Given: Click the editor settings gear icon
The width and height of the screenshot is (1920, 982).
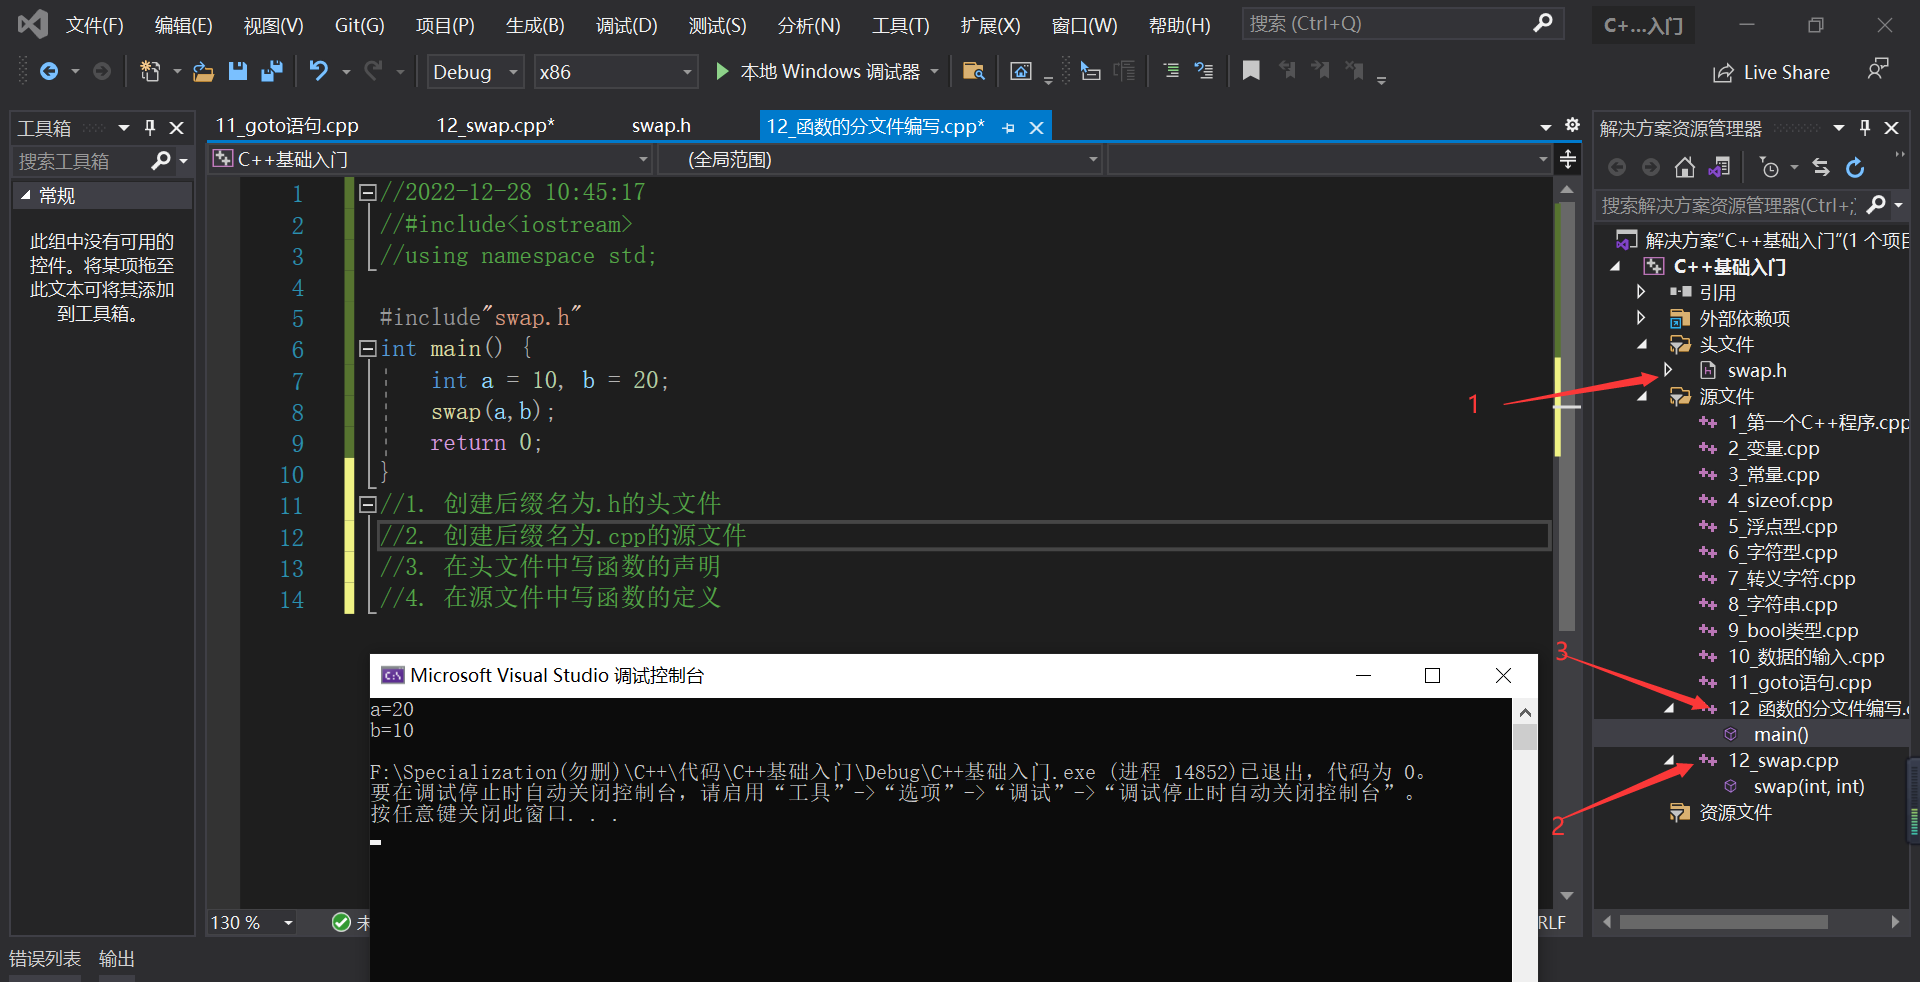Looking at the screenshot, I should (1572, 125).
